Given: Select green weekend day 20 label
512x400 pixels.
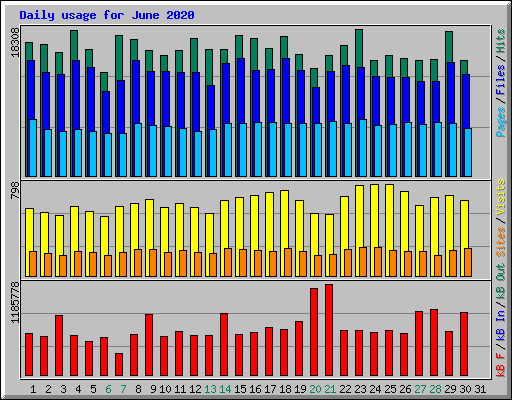Looking at the screenshot, I should [315, 389].
